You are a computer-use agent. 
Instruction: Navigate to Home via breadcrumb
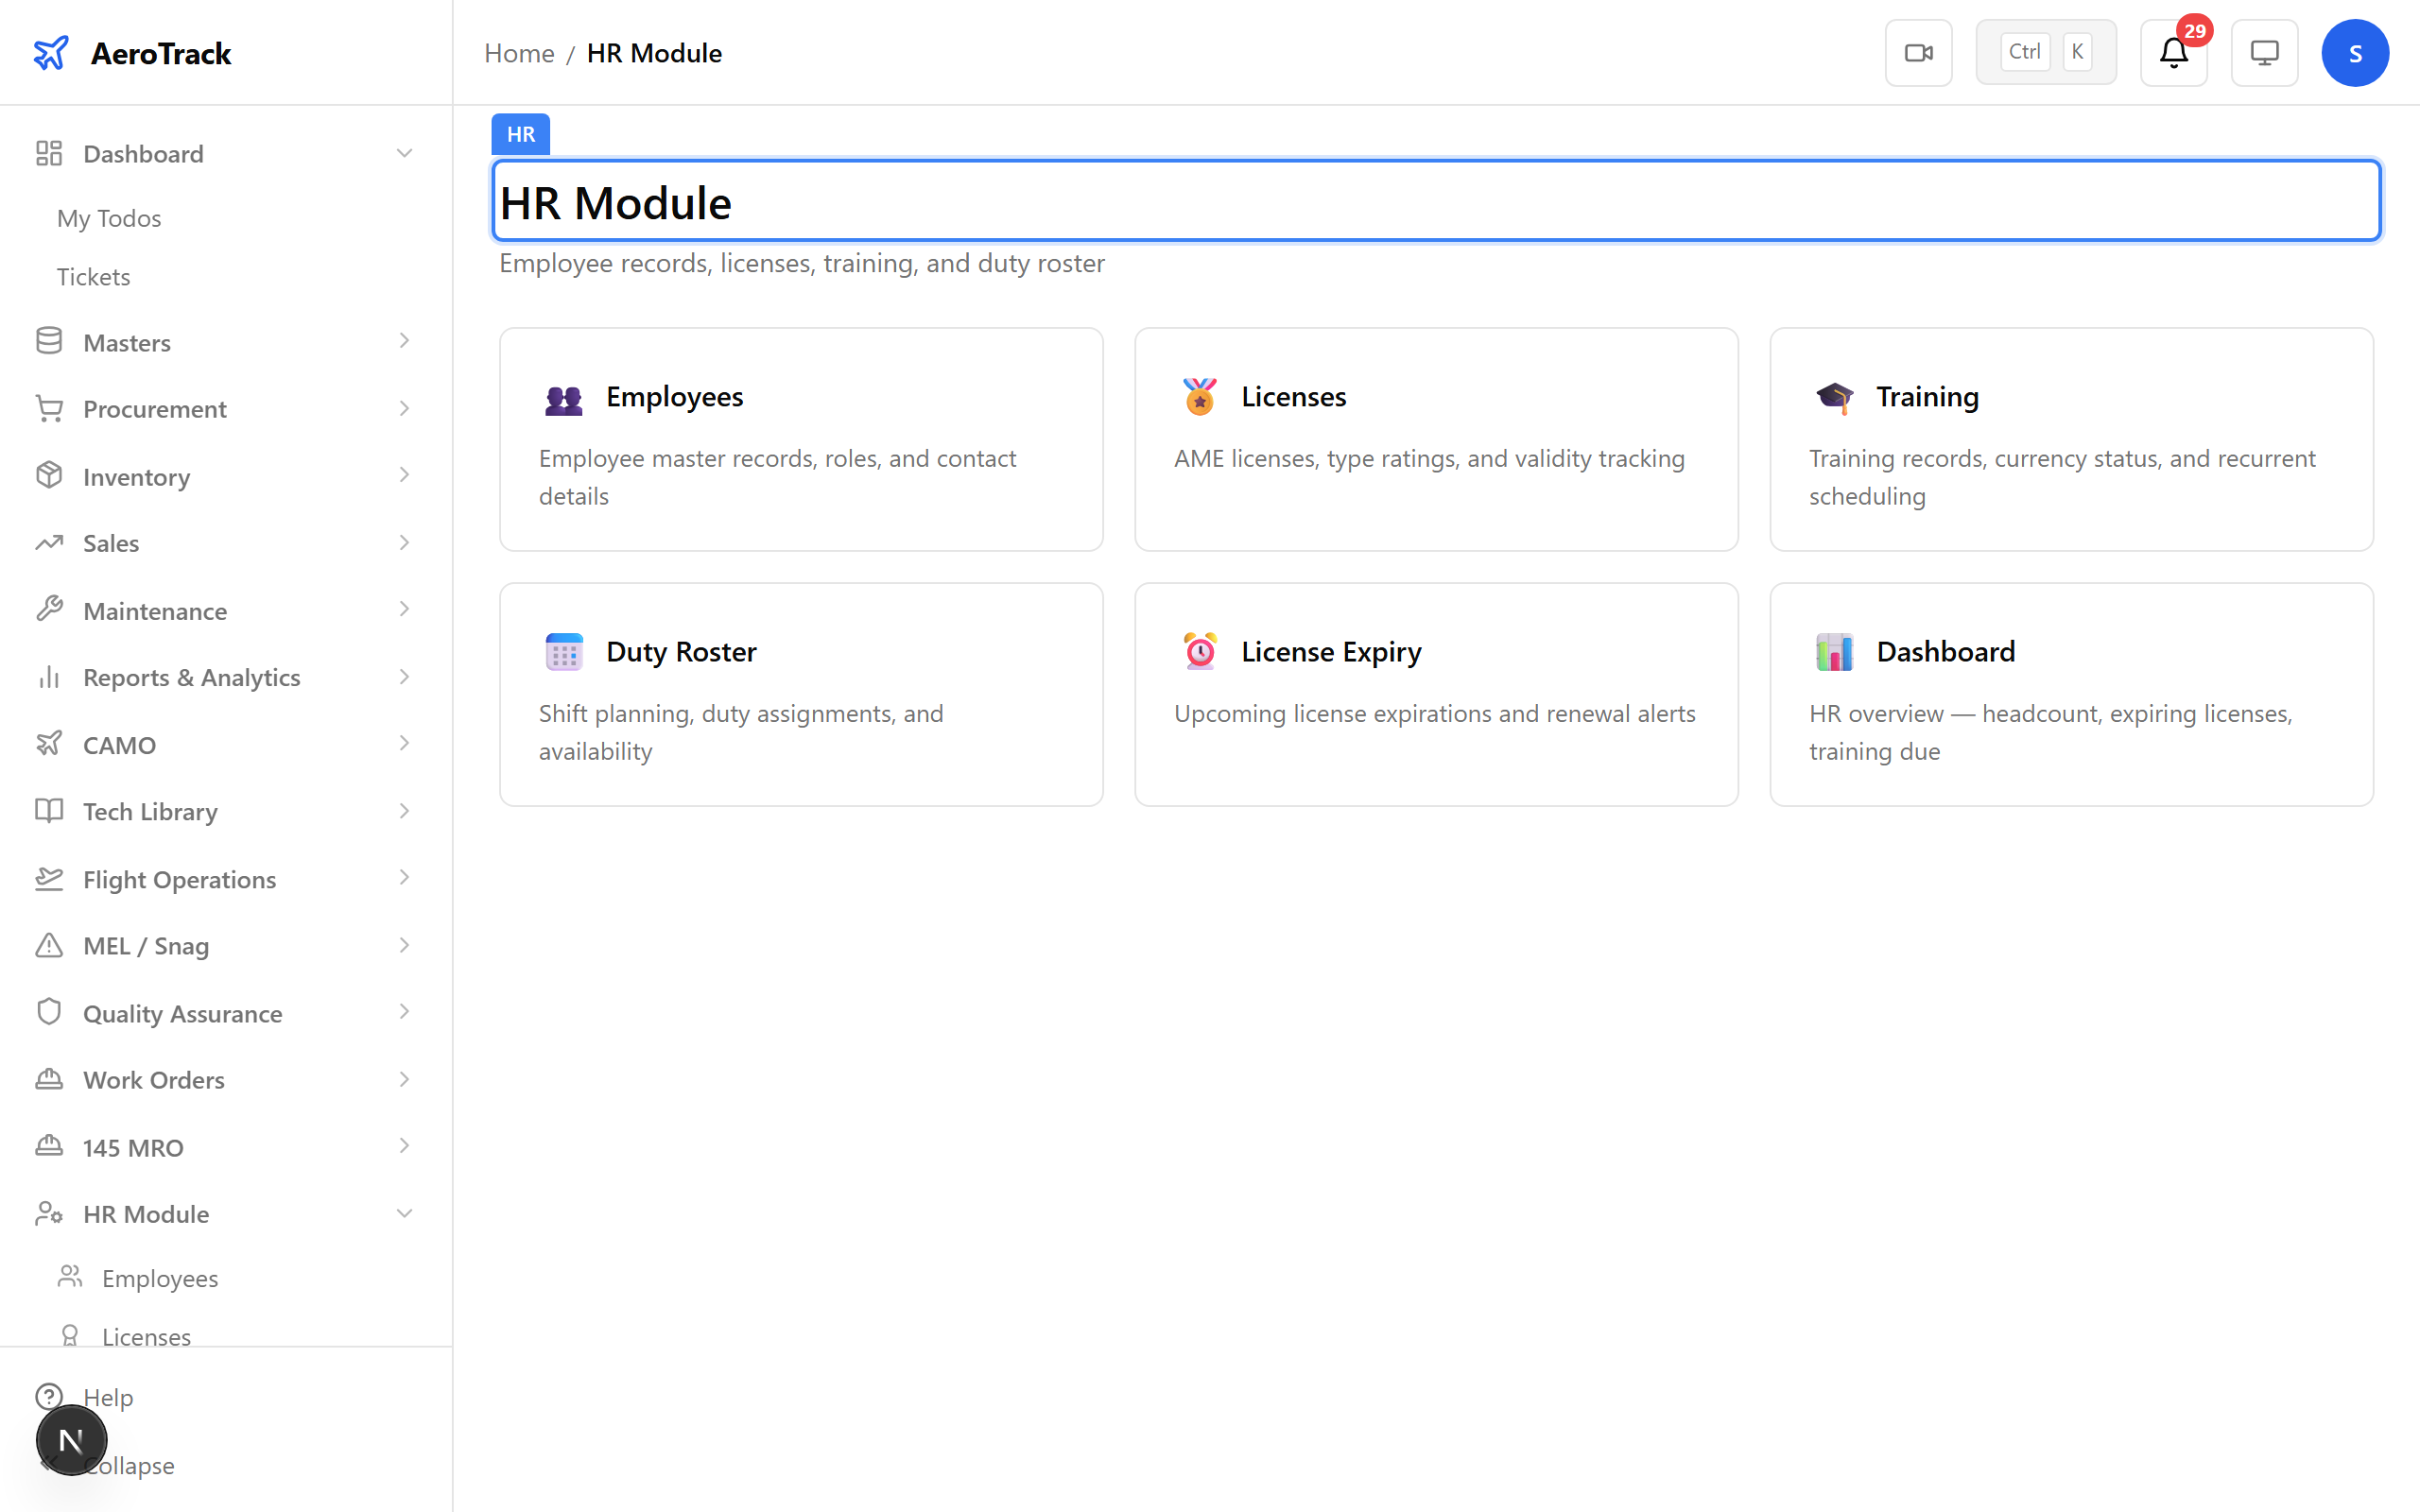click(x=519, y=52)
